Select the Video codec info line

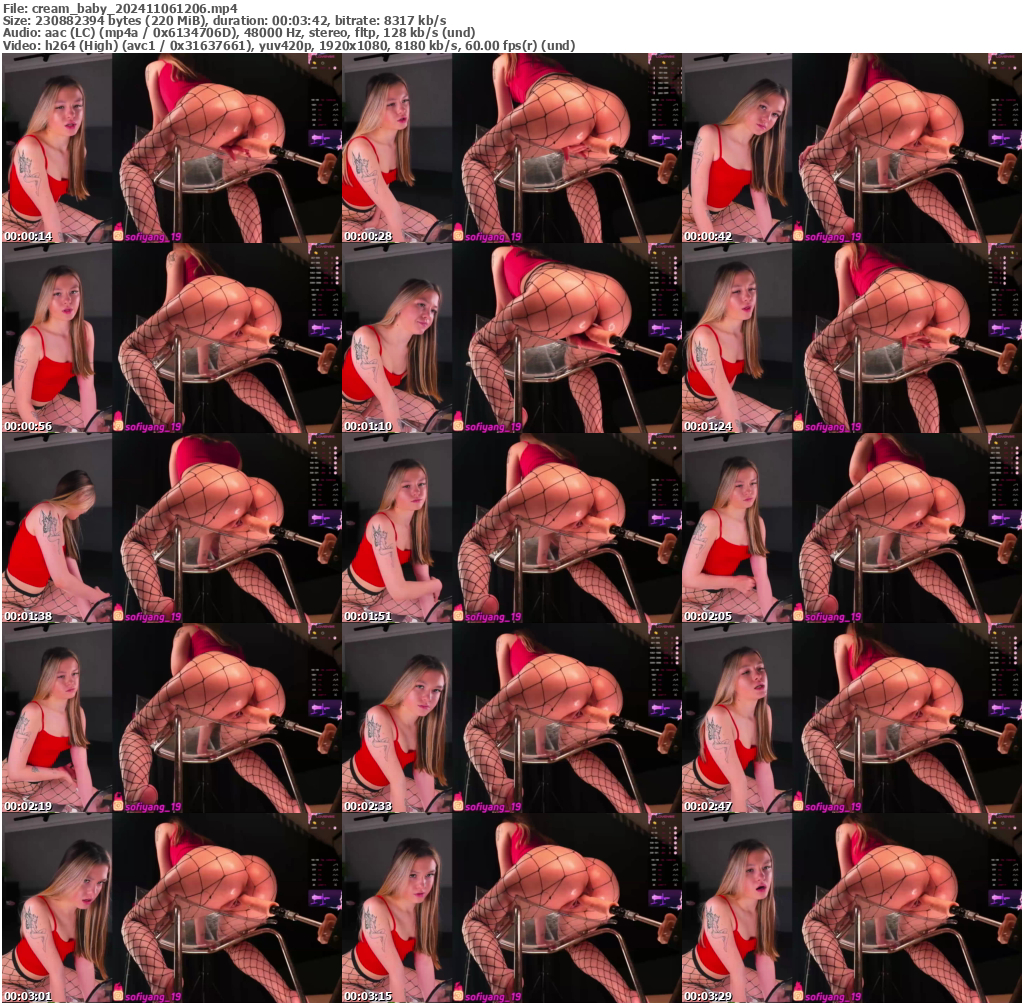coord(288,46)
